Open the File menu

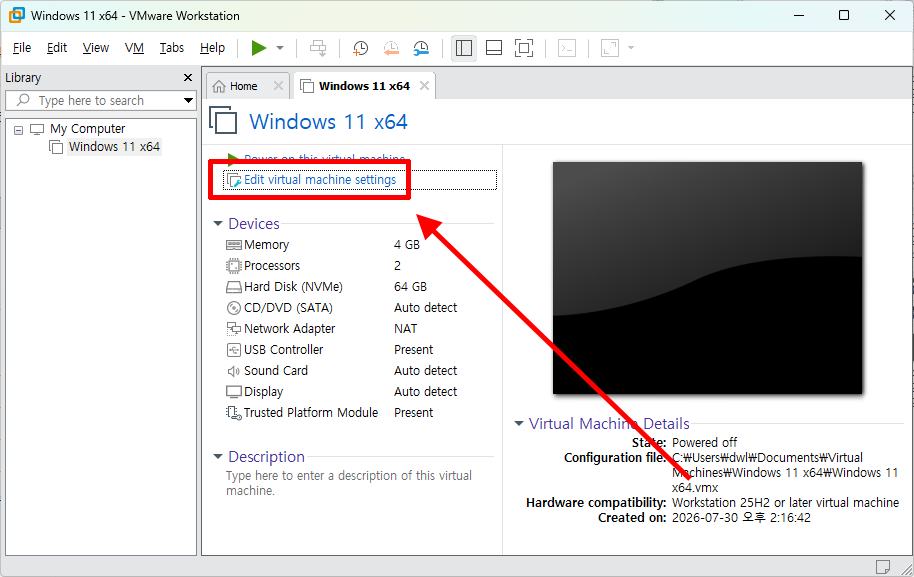click(22, 48)
